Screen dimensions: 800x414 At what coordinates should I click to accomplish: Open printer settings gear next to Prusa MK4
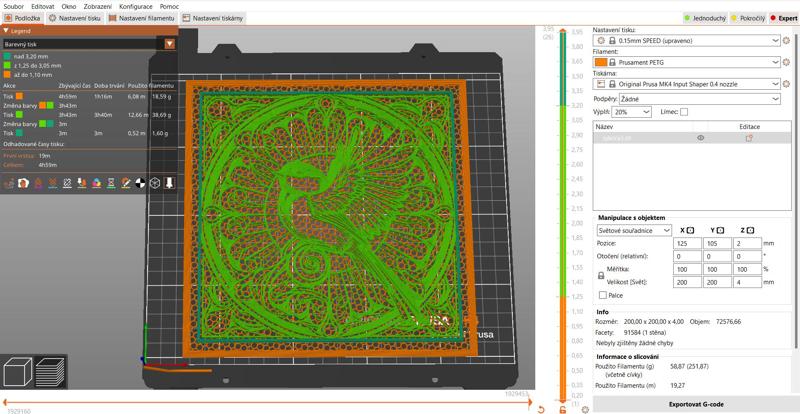(786, 84)
